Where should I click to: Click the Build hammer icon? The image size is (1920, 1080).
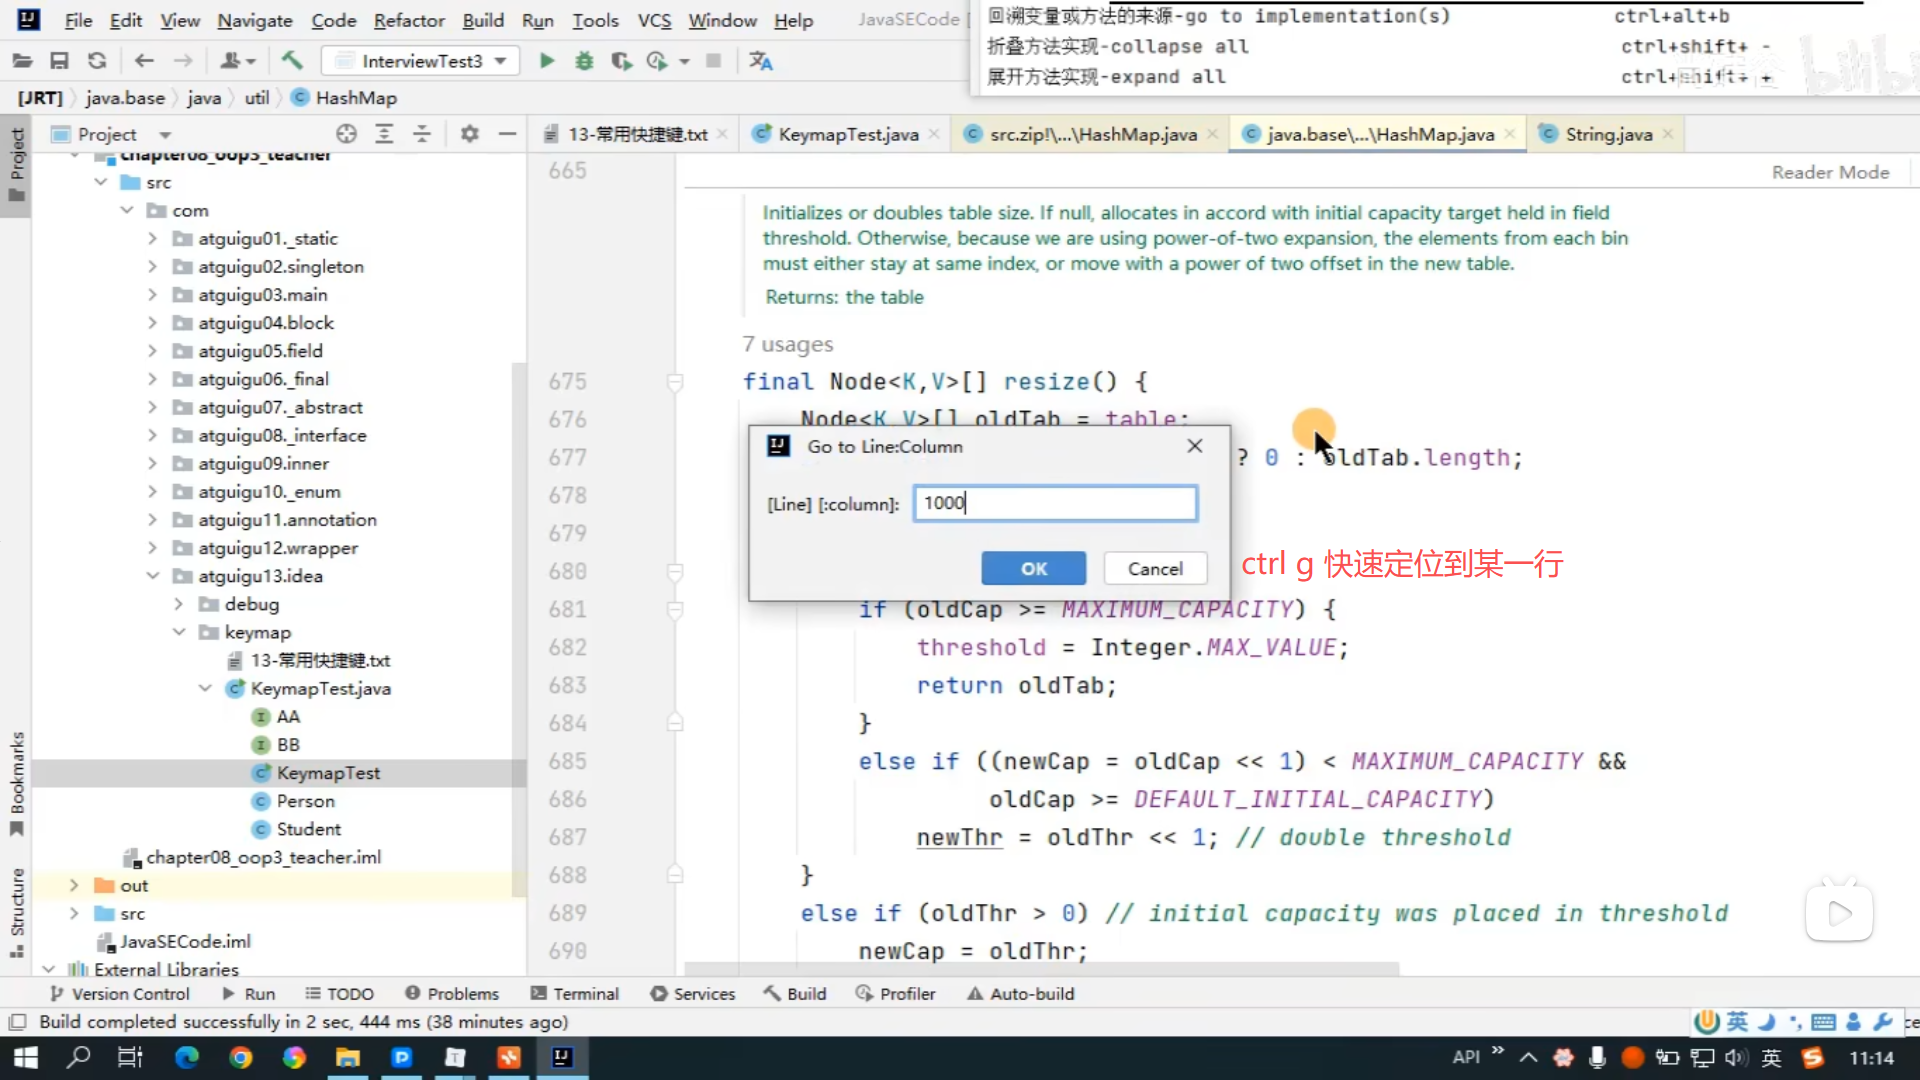point(292,61)
